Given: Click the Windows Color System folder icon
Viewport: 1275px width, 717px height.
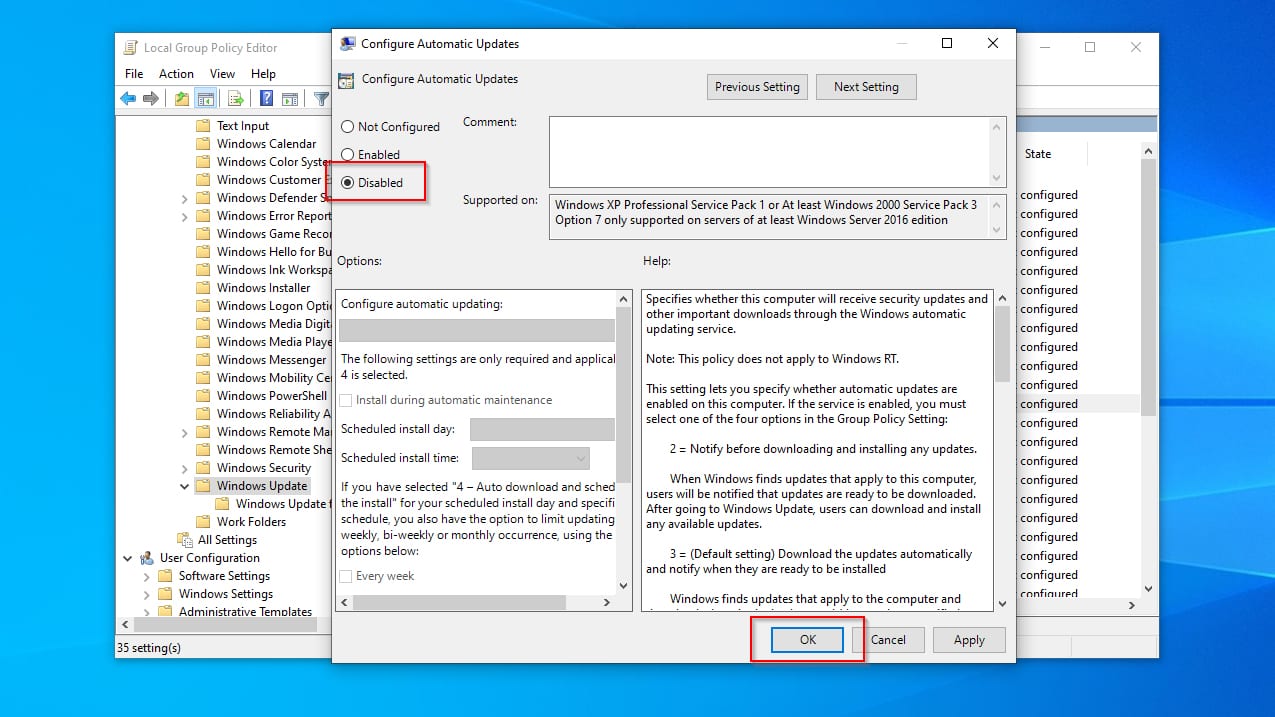Looking at the screenshot, I should [x=203, y=162].
